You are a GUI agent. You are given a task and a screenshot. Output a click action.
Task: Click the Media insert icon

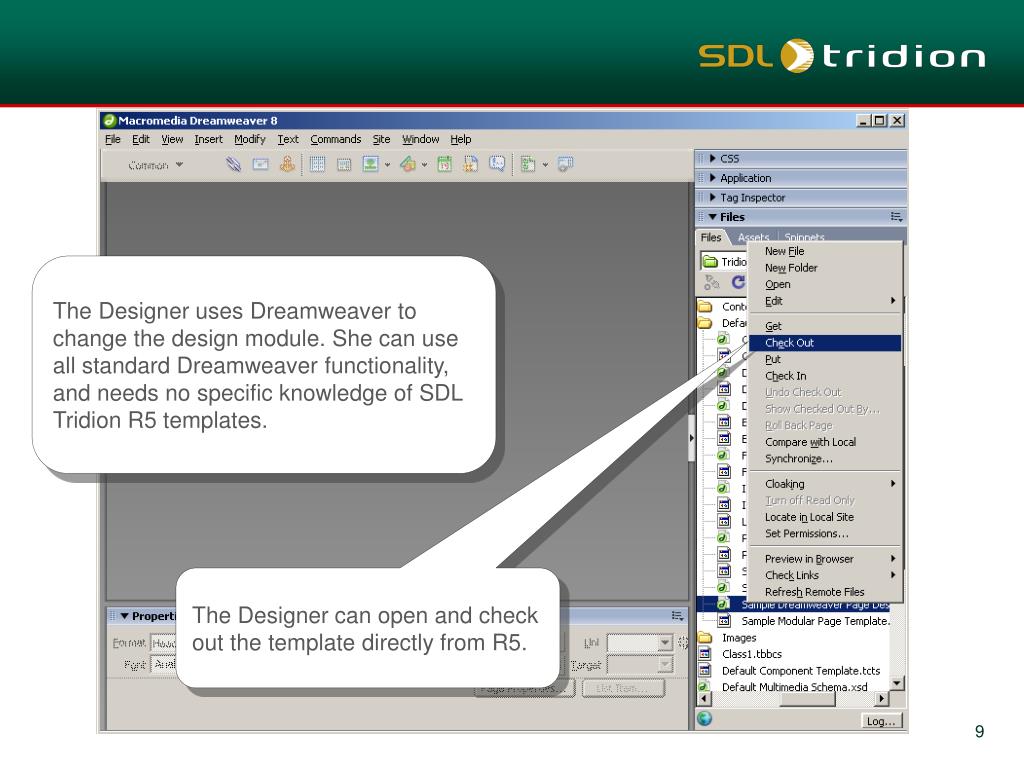[408, 164]
